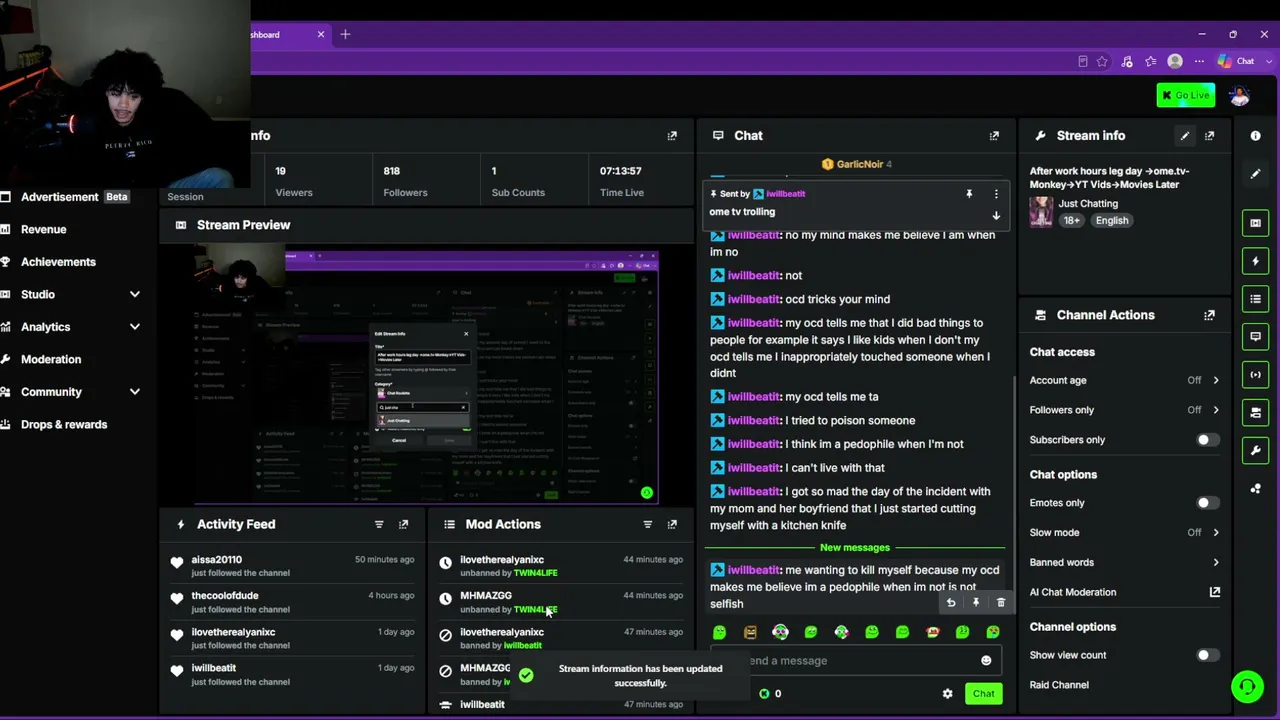
Task: Click the pencil icon in the right sidebar
Action: point(1255,174)
